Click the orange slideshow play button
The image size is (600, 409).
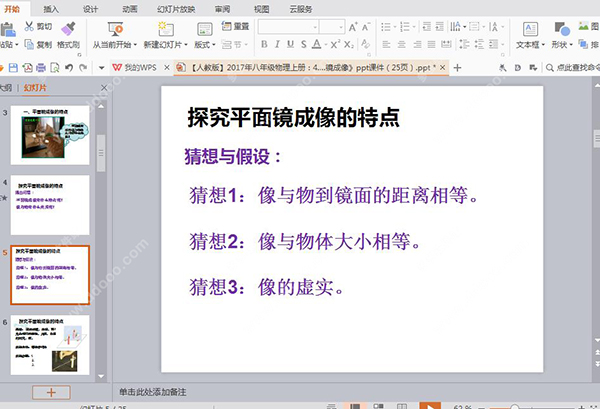click(430, 406)
